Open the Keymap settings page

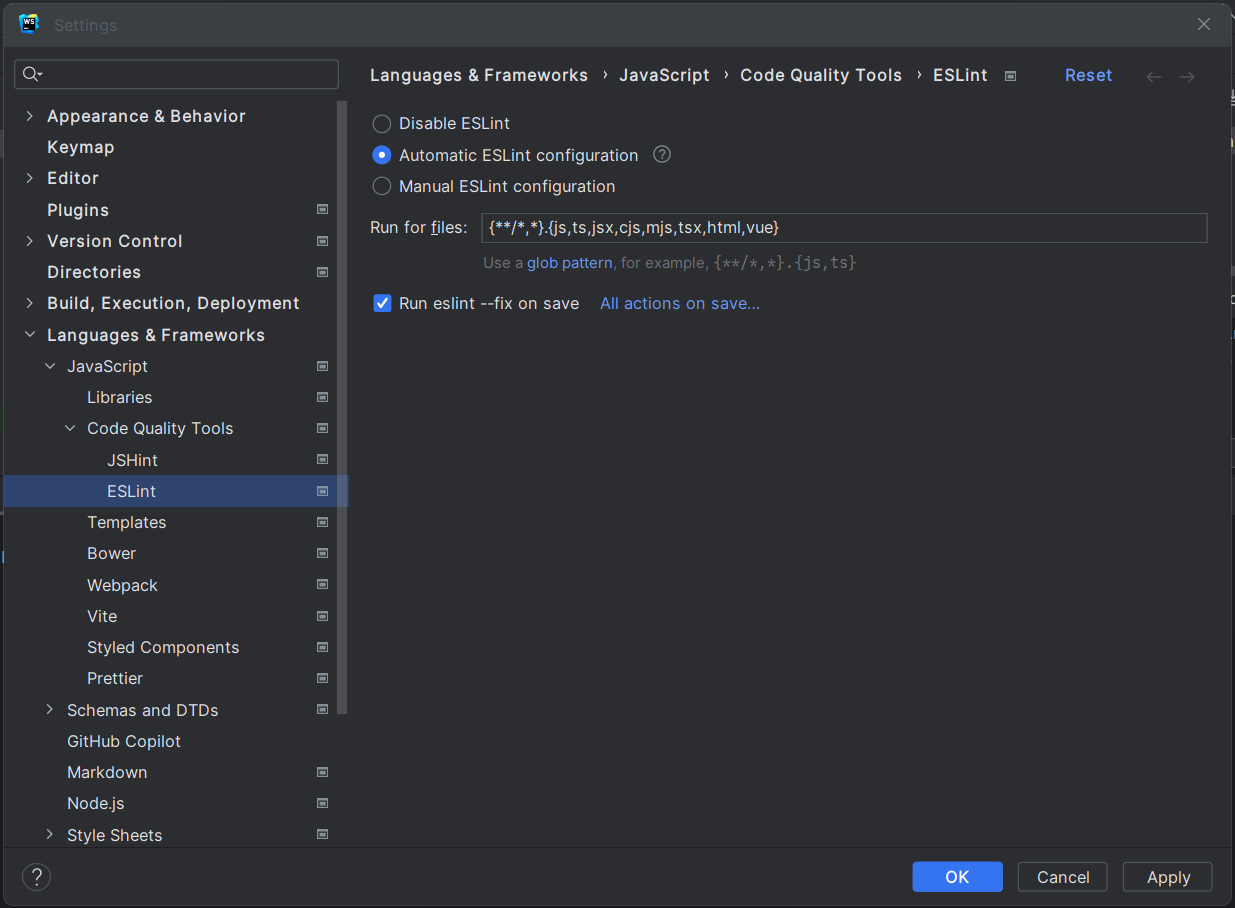pyautogui.click(x=80, y=147)
